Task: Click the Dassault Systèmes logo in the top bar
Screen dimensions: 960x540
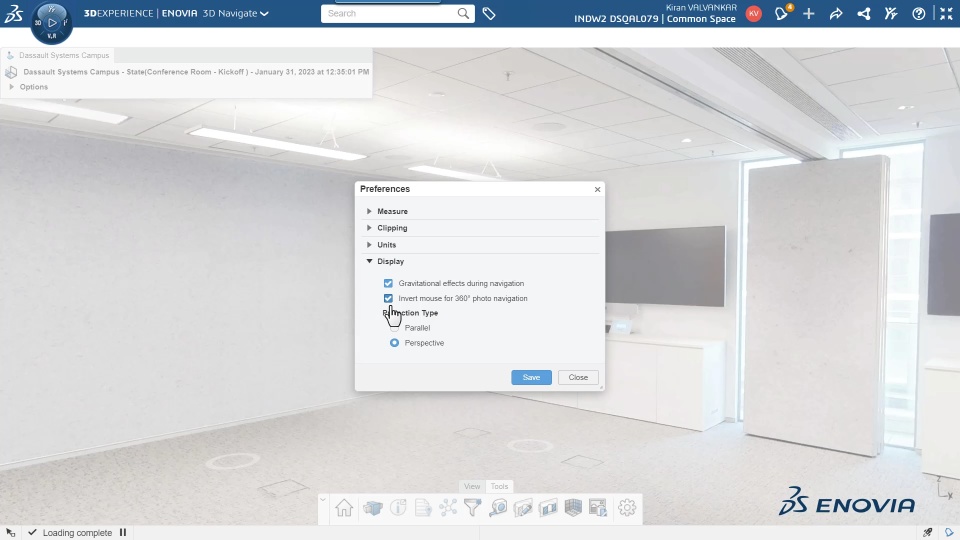Action: (13, 13)
